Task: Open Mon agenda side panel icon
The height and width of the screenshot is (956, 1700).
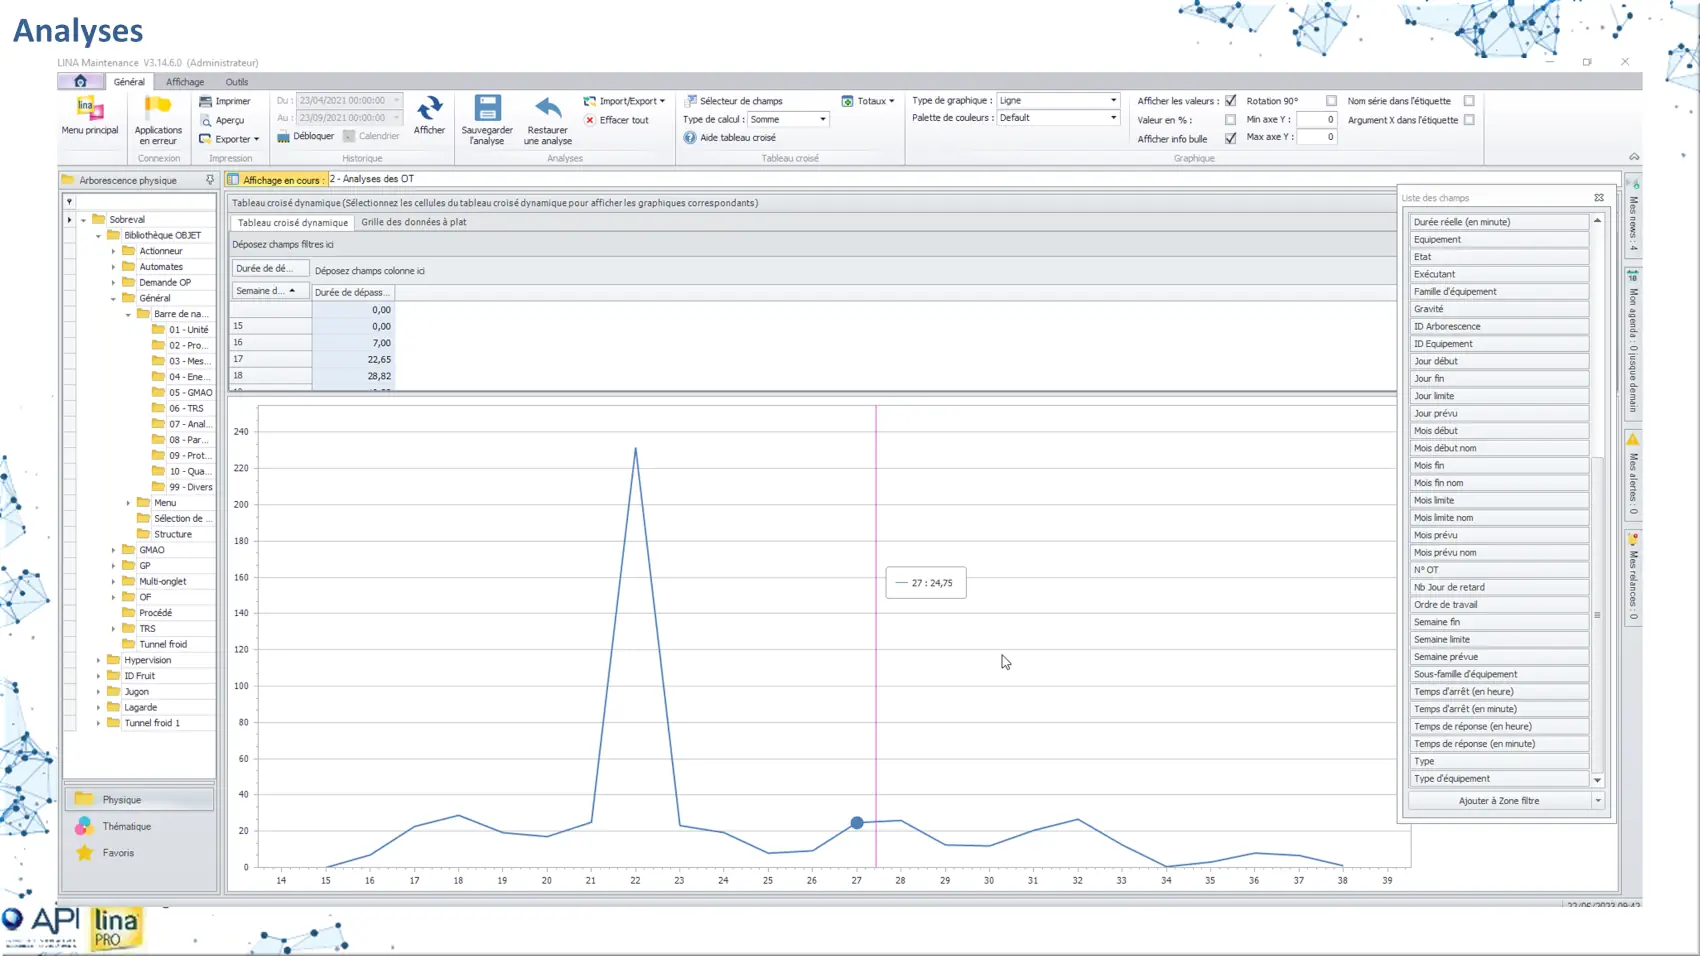Action: coord(1633,276)
